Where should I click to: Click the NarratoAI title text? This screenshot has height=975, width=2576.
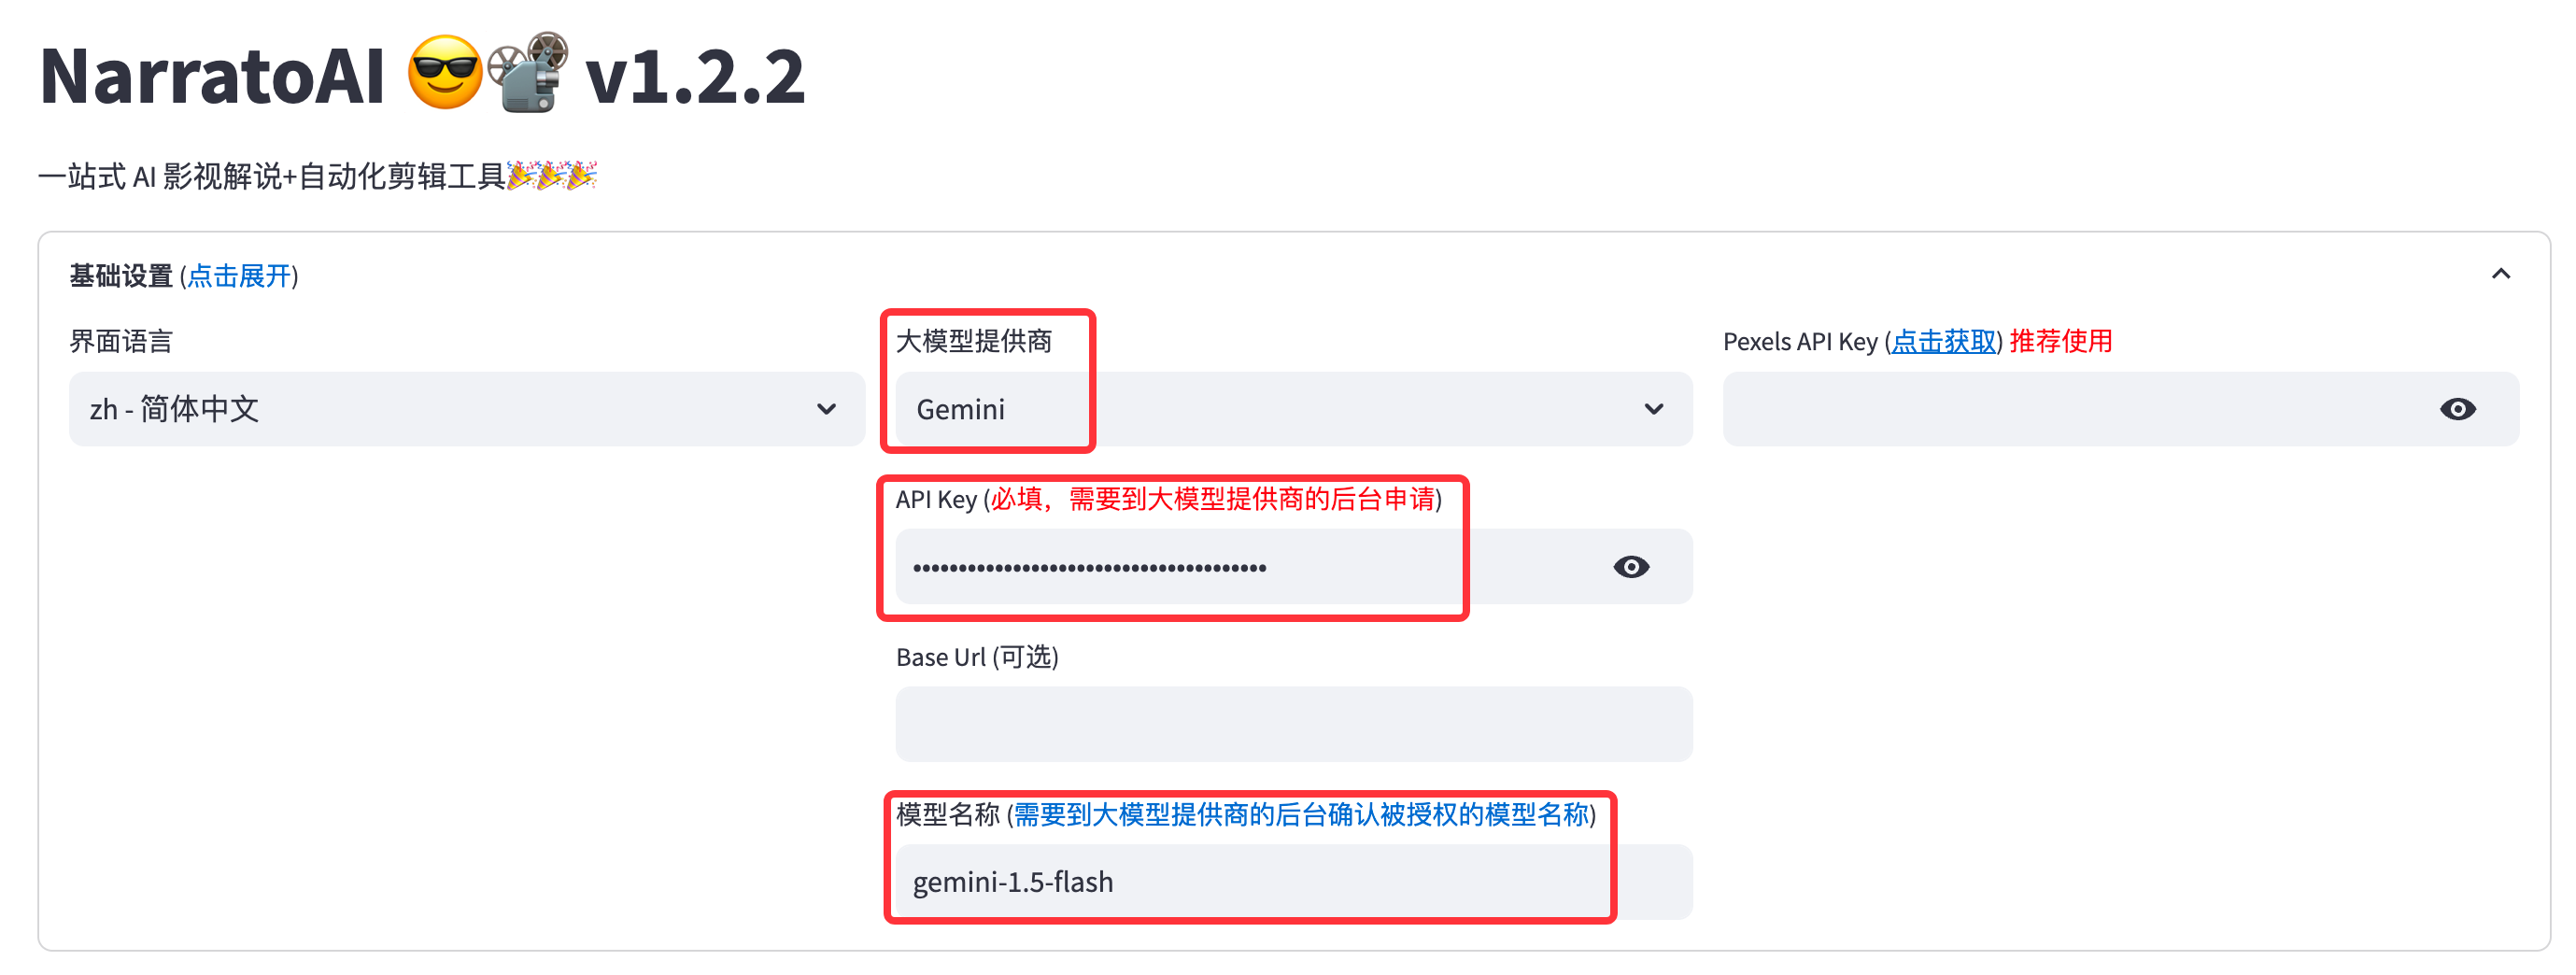click(212, 76)
